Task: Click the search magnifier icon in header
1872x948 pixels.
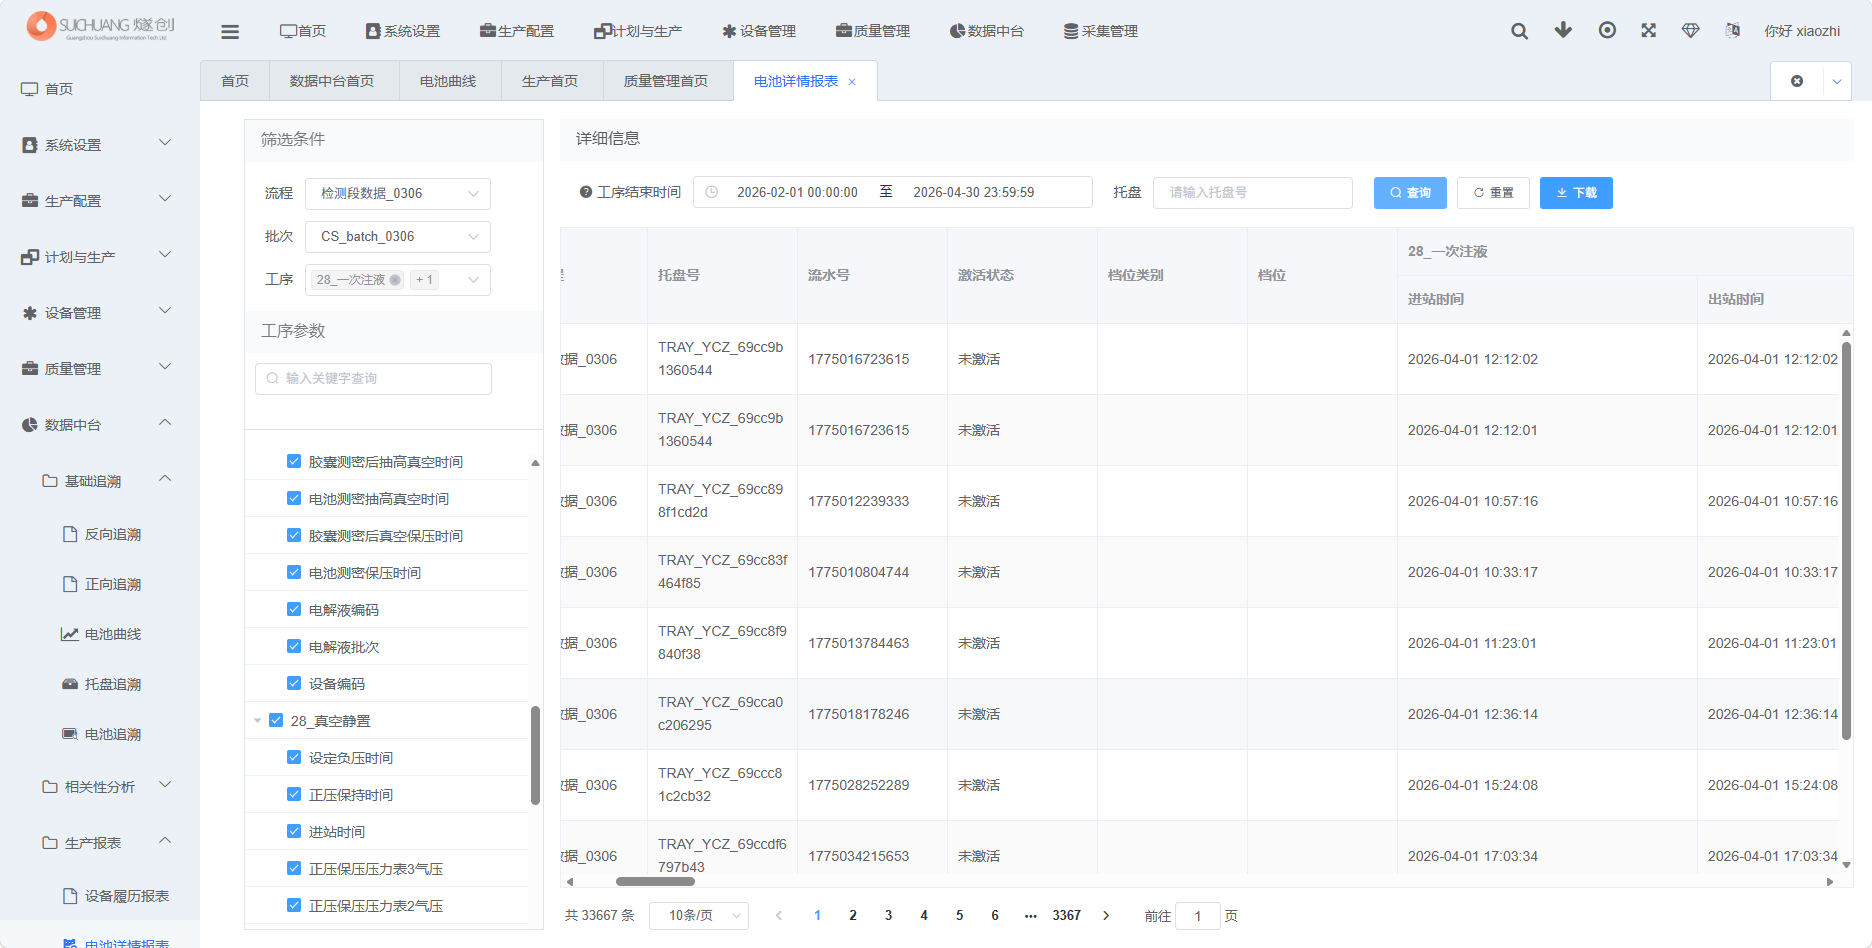Action: [1519, 31]
